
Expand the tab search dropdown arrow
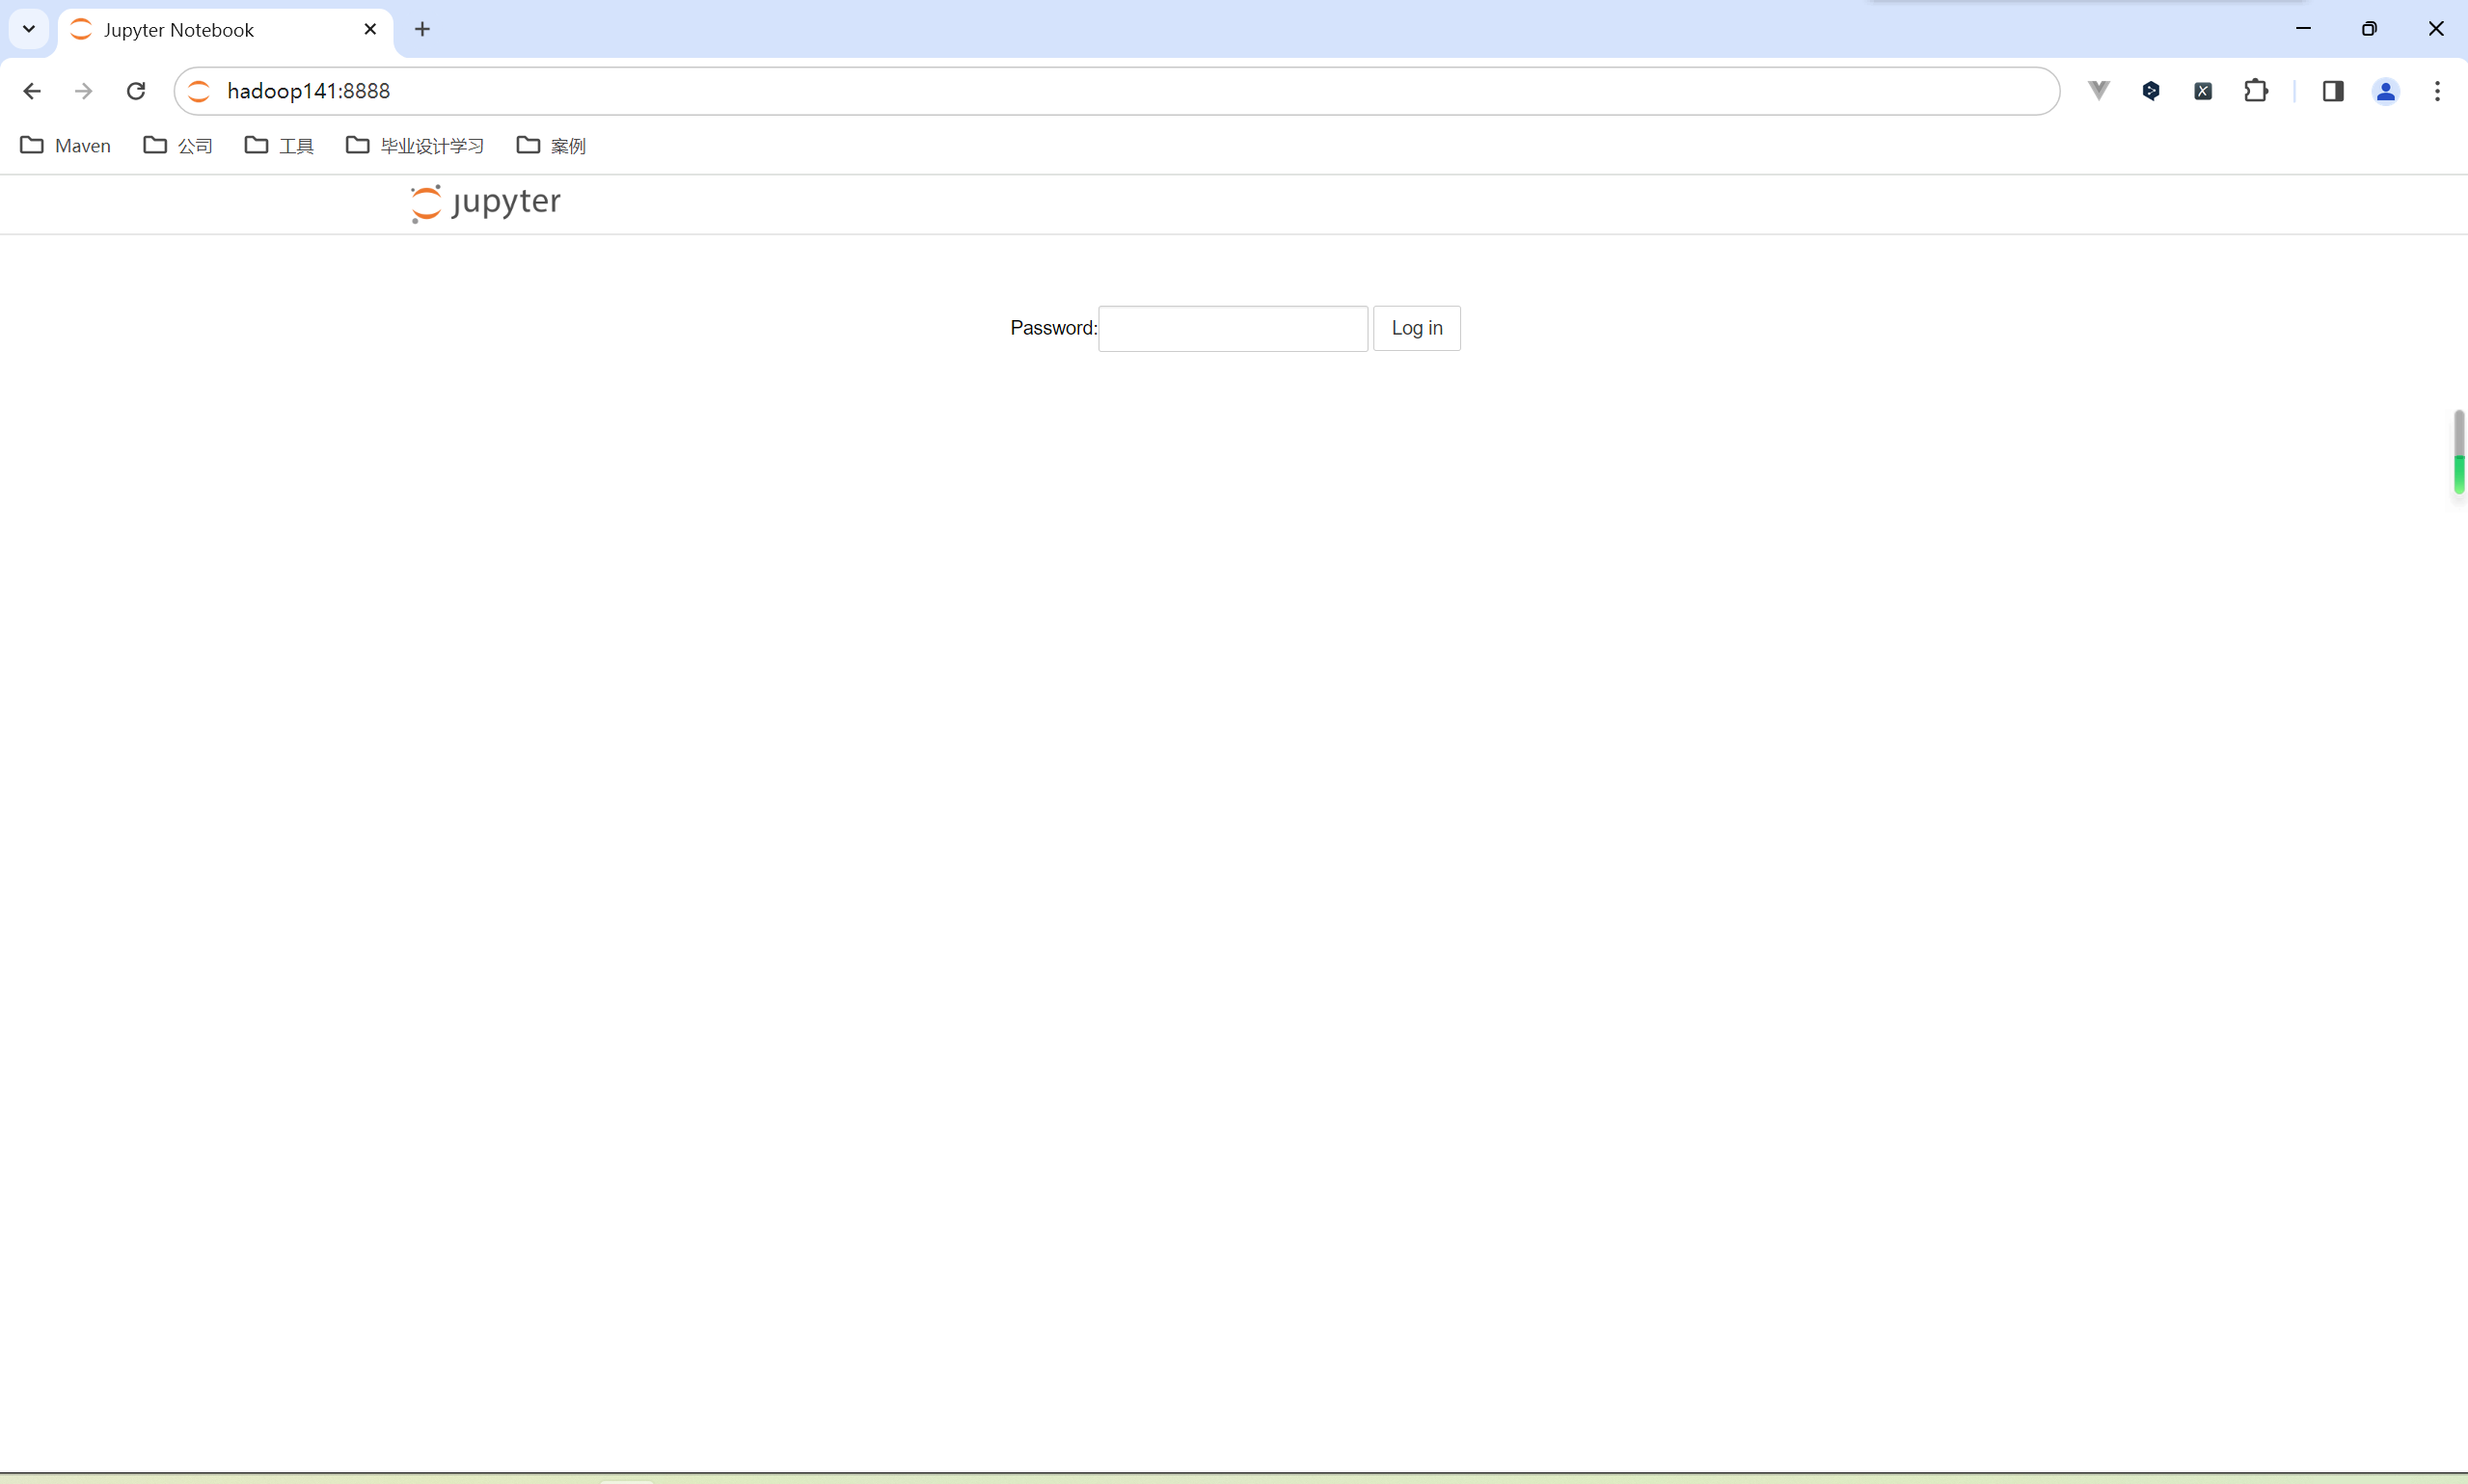point(29,29)
